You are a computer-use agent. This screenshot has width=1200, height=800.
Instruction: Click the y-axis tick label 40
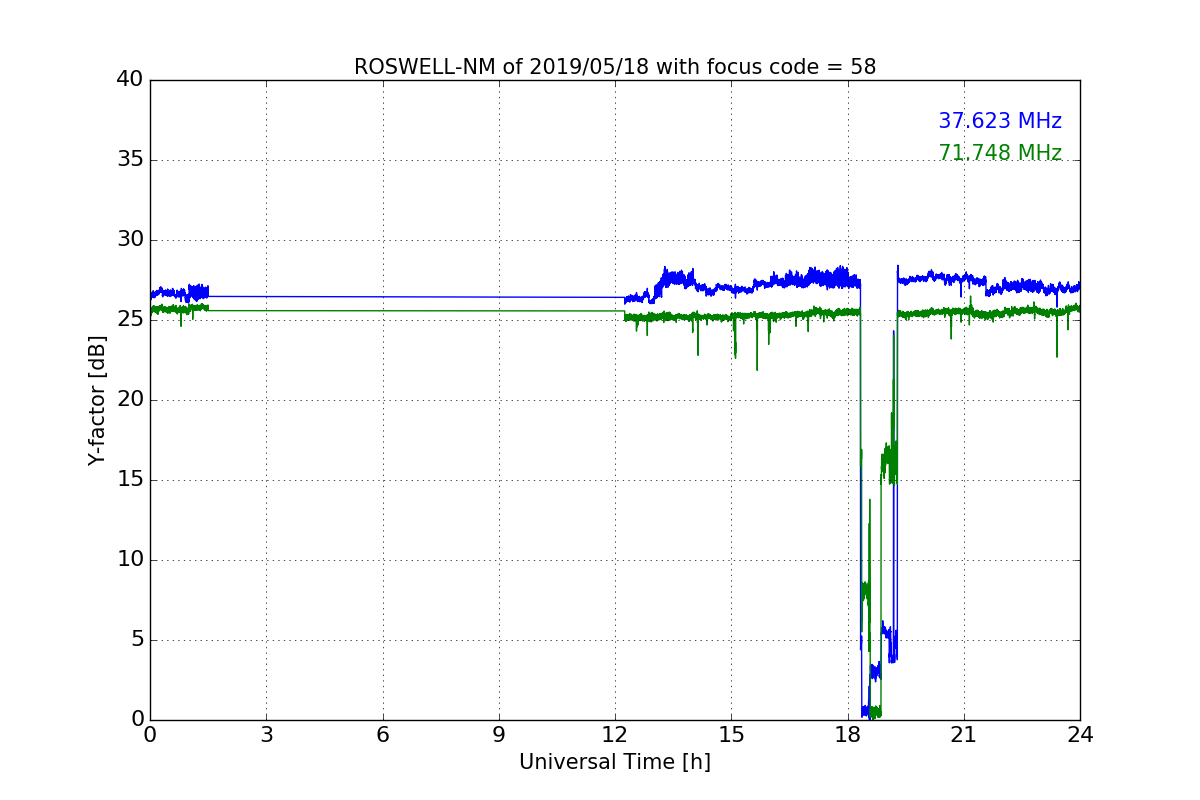click(x=130, y=80)
